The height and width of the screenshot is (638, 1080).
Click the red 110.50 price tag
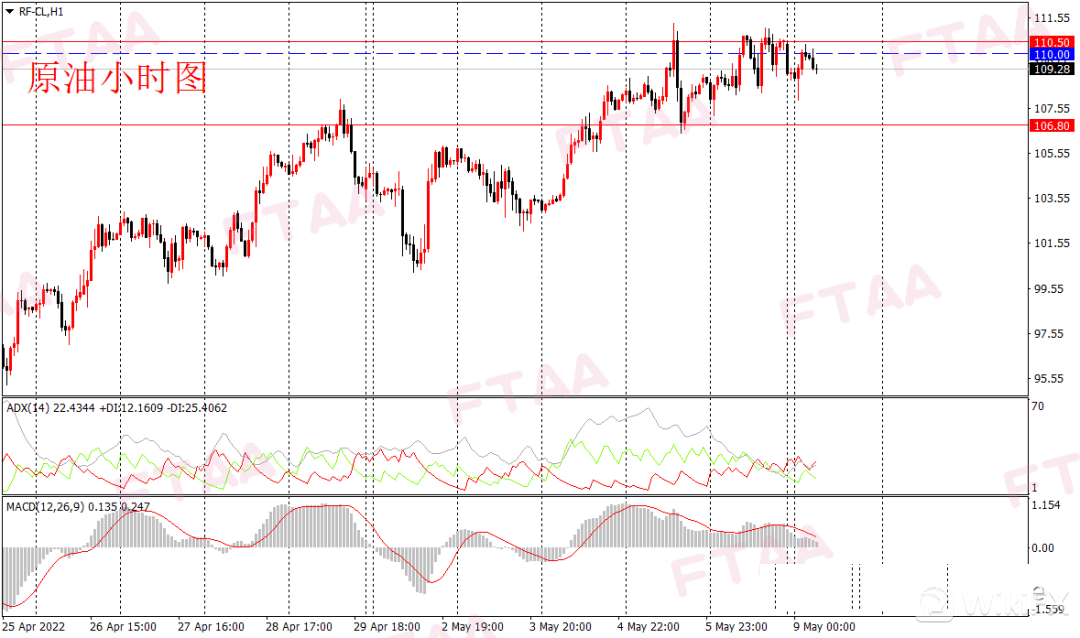(1052, 42)
